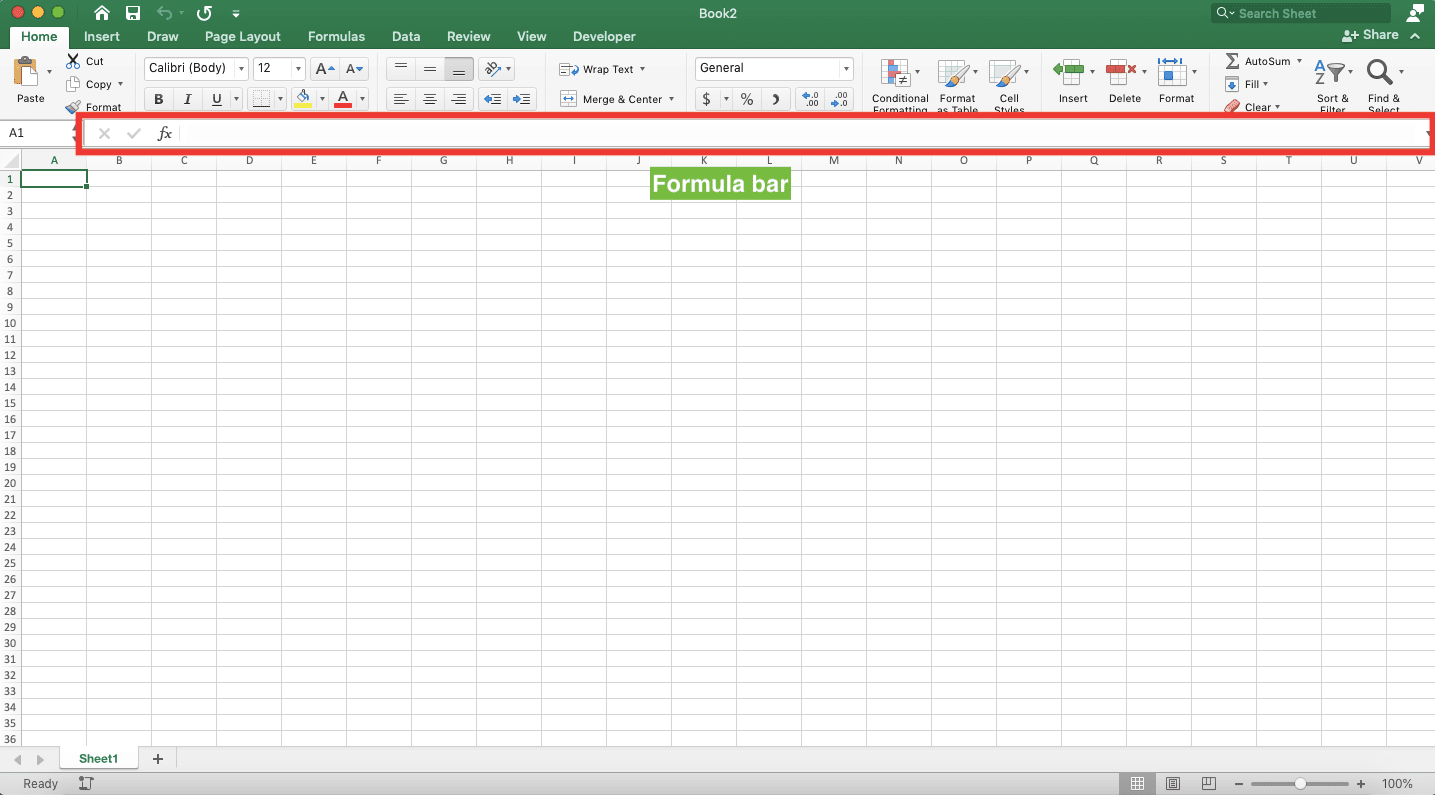This screenshot has height=795, width=1435.
Task: Expand the font color dropdown arrow
Action: [x=362, y=99]
